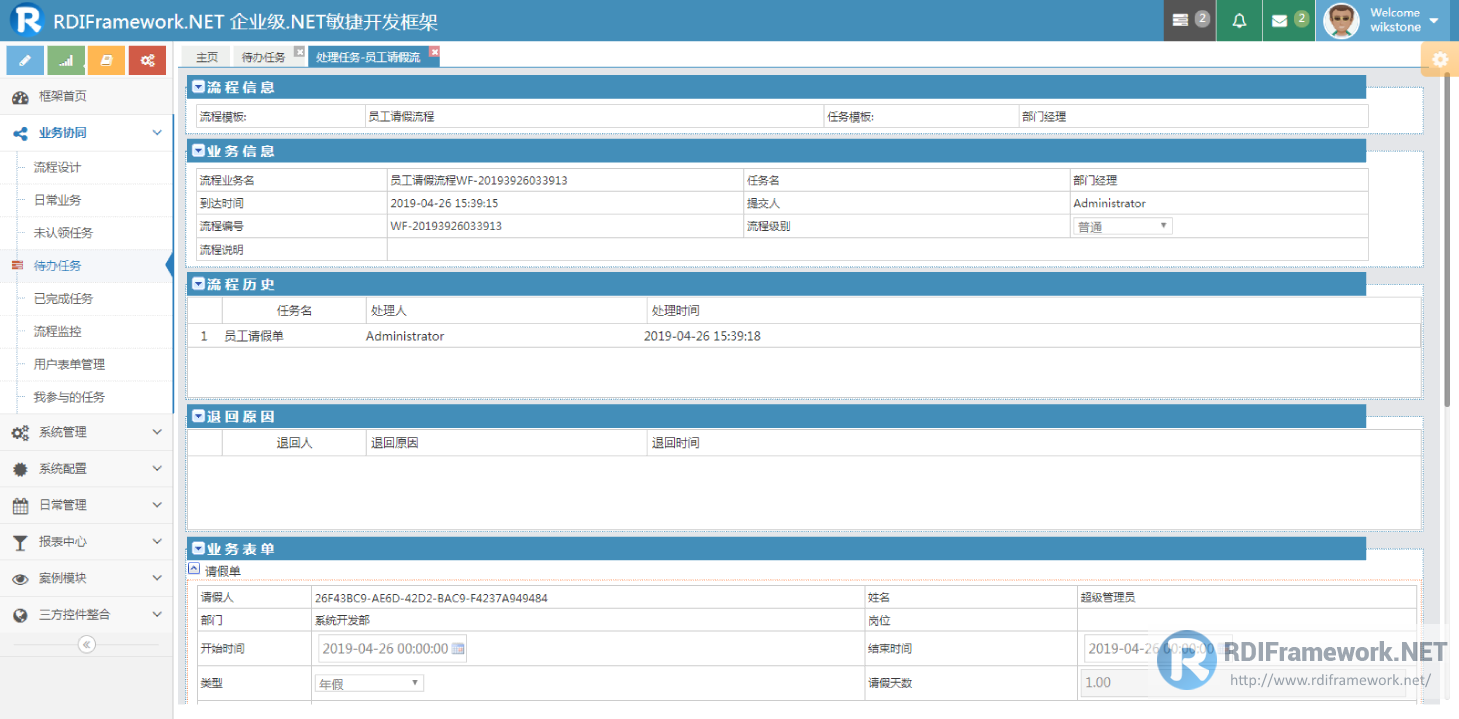
Task: Expand the 三方控件整合 menu group
Action: click(x=86, y=615)
